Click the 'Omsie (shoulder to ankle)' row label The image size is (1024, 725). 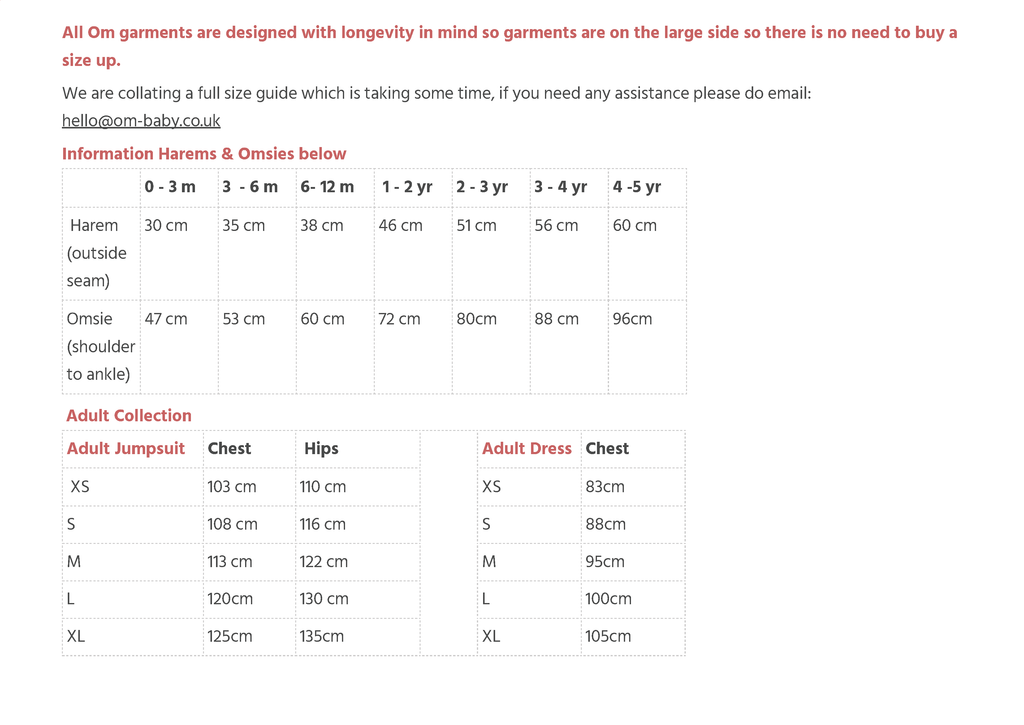(x=100, y=346)
